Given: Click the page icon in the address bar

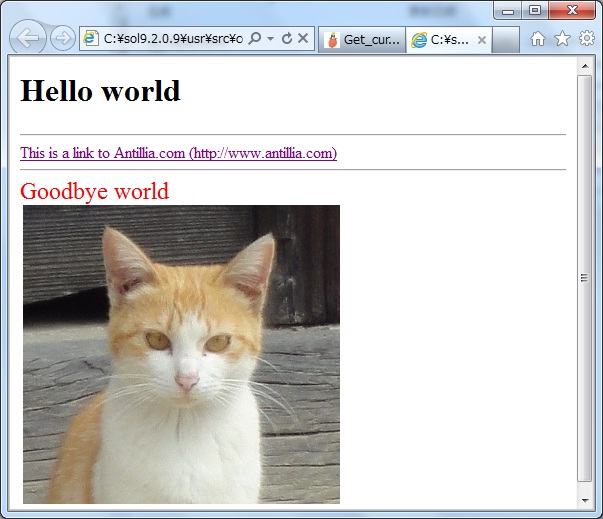Looking at the screenshot, I should (91, 38).
